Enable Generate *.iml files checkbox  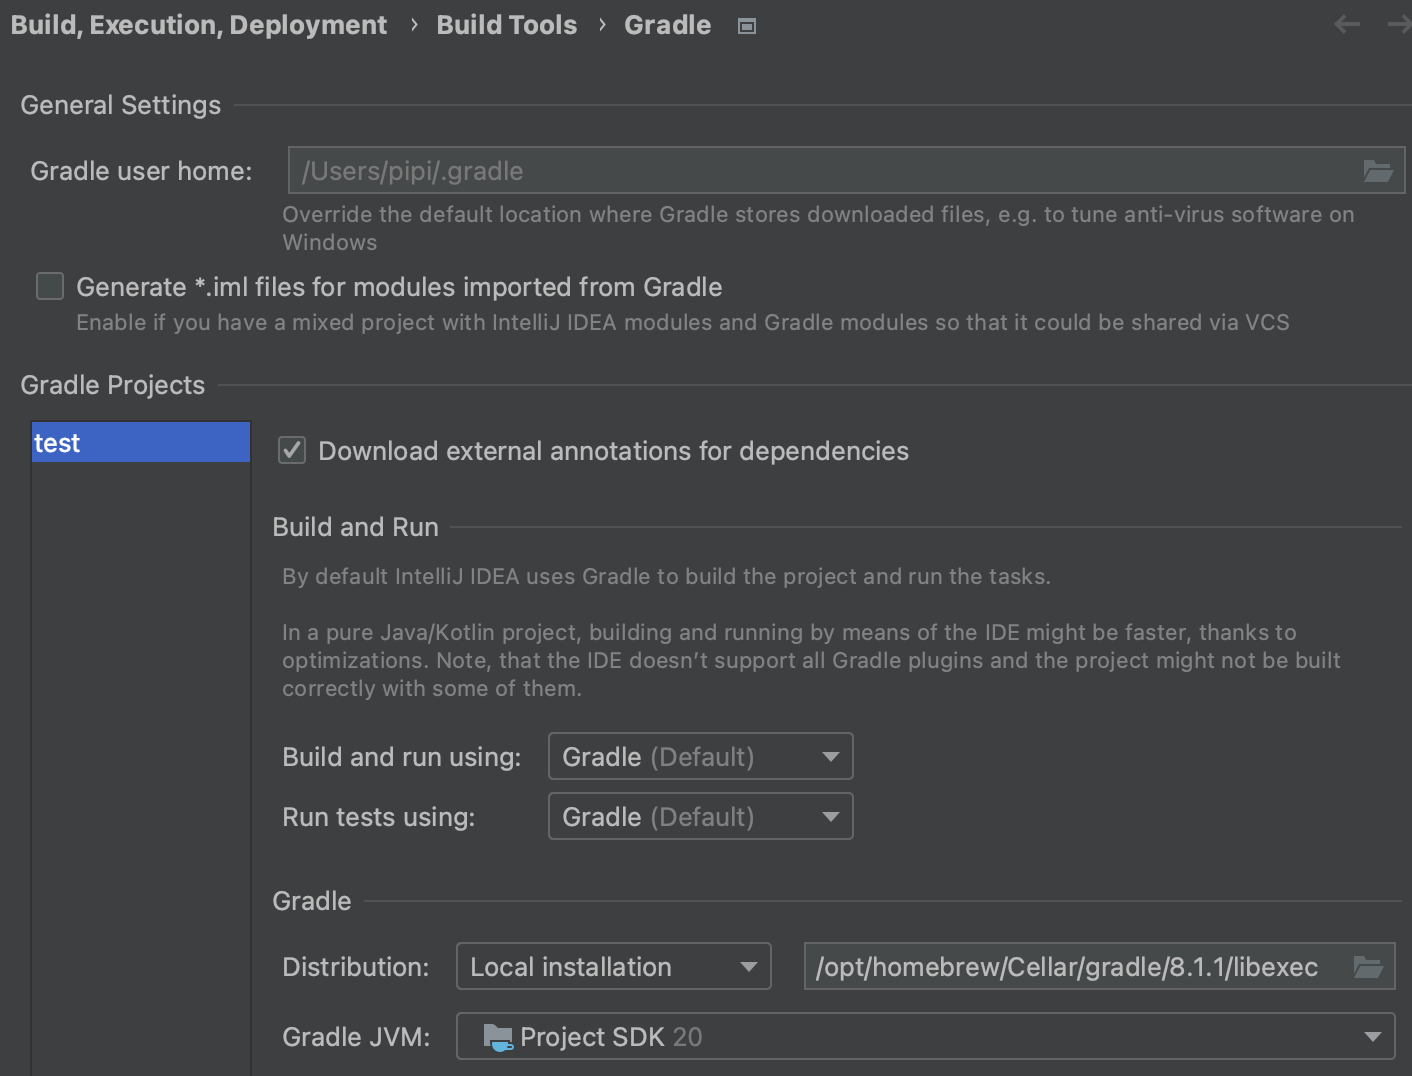pyautogui.click(x=50, y=287)
